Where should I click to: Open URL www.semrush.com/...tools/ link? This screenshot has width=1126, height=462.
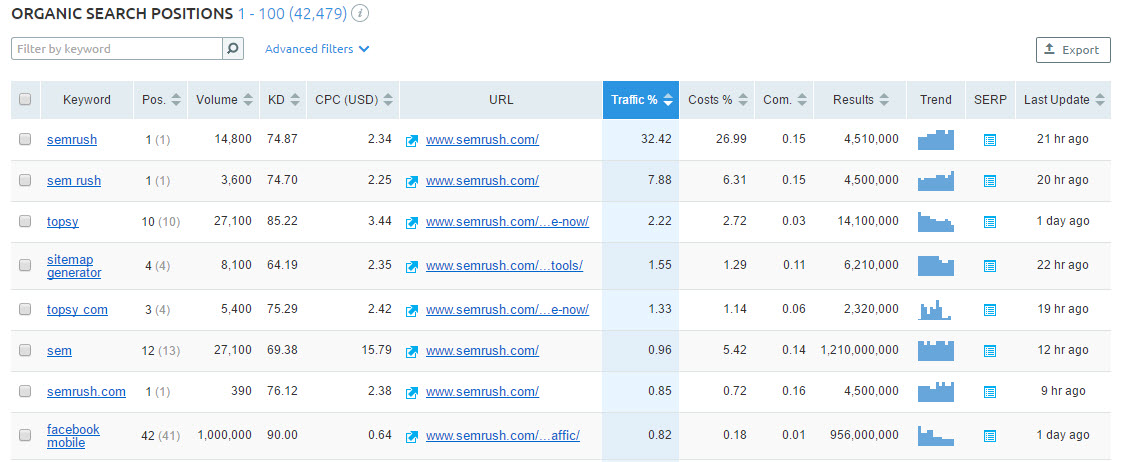point(504,266)
